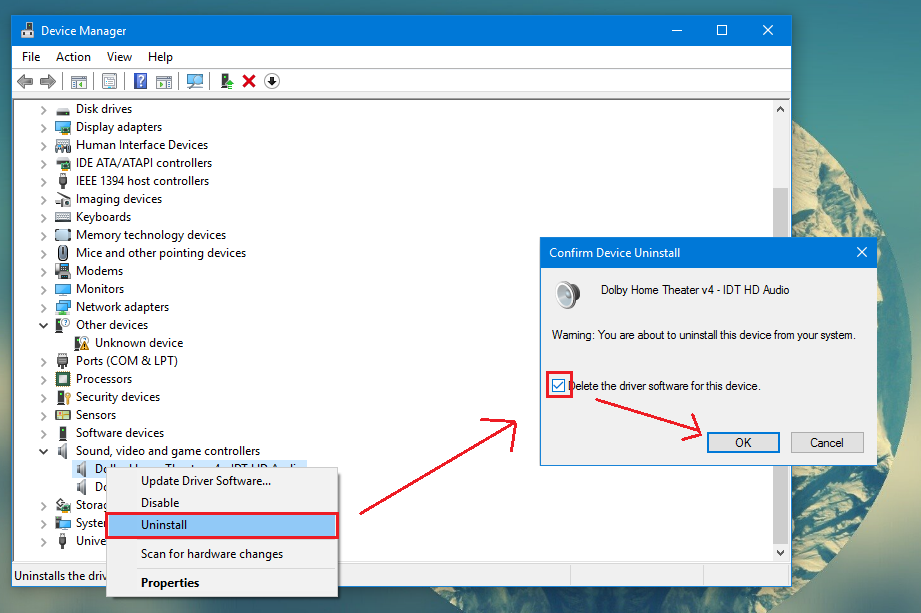Select the Unknown device entry
Screen dimensions: 921x613
(x=139, y=343)
